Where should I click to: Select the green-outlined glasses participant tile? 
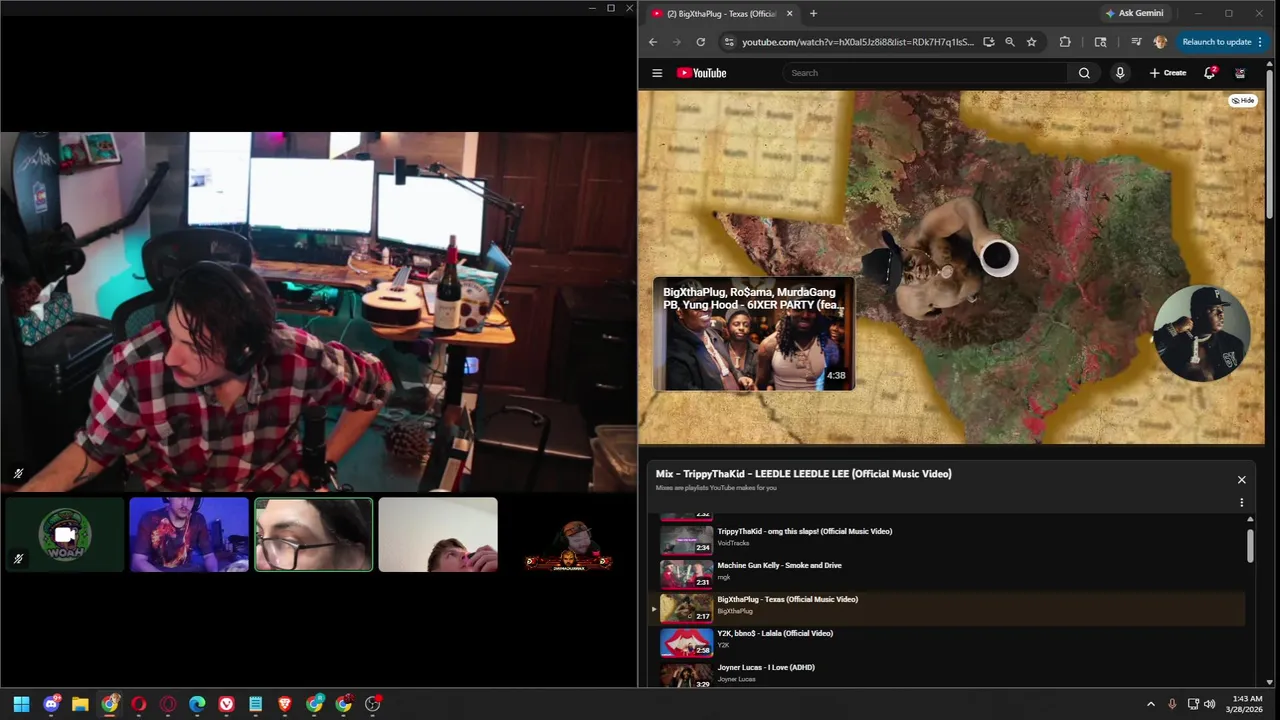pyautogui.click(x=314, y=535)
